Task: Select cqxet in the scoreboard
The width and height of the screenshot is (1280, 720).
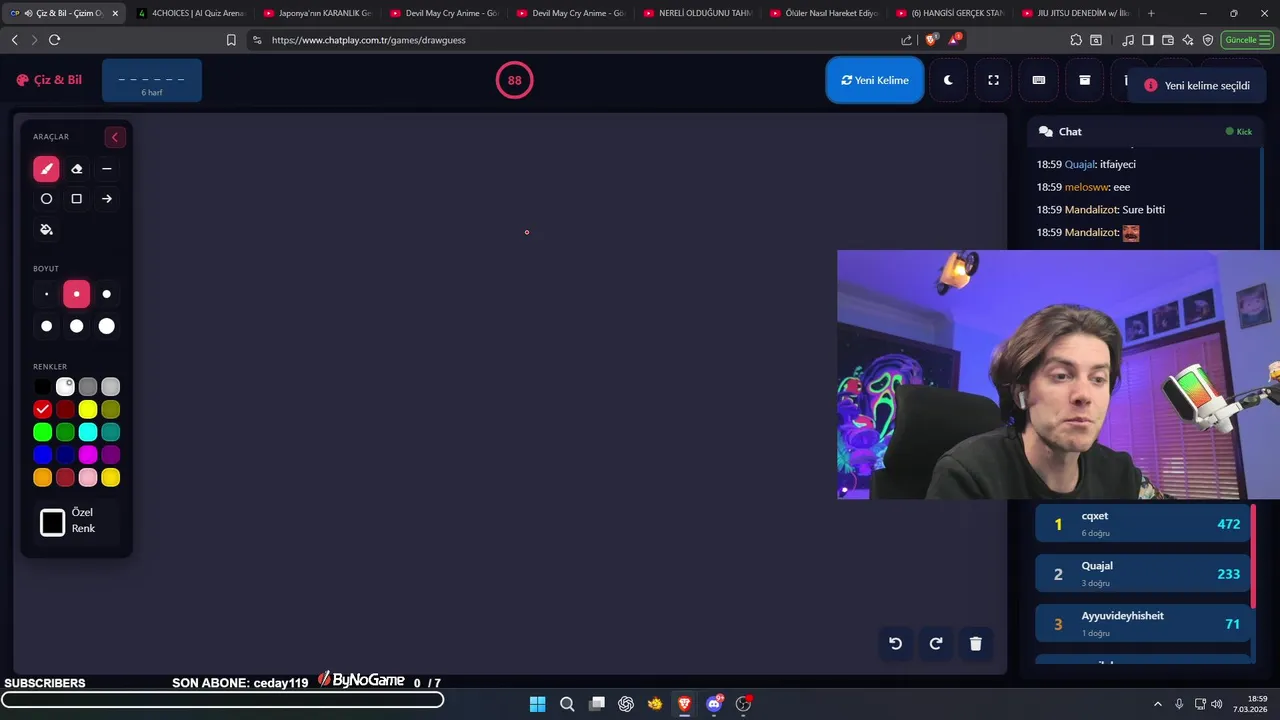Action: pyautogui.click(x=1143, y=524)
